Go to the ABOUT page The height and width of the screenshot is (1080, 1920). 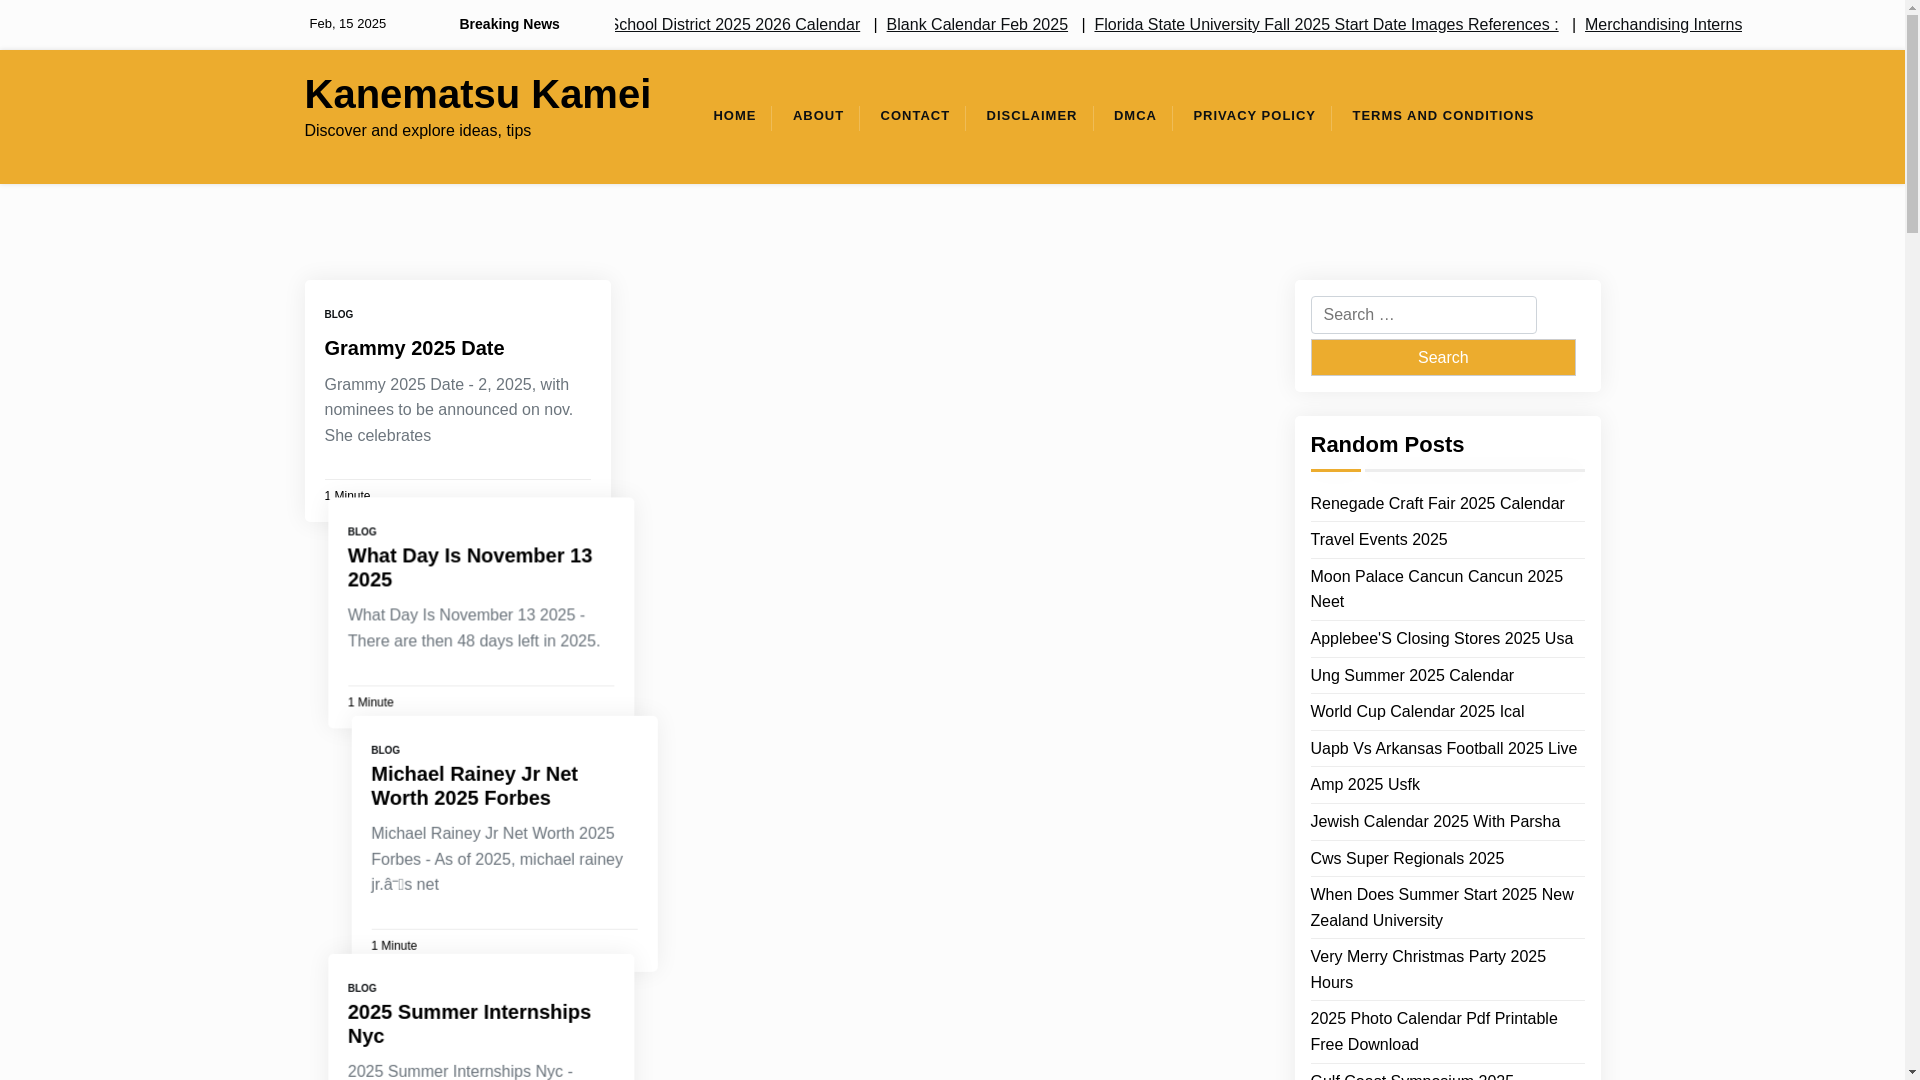[818, 116]
